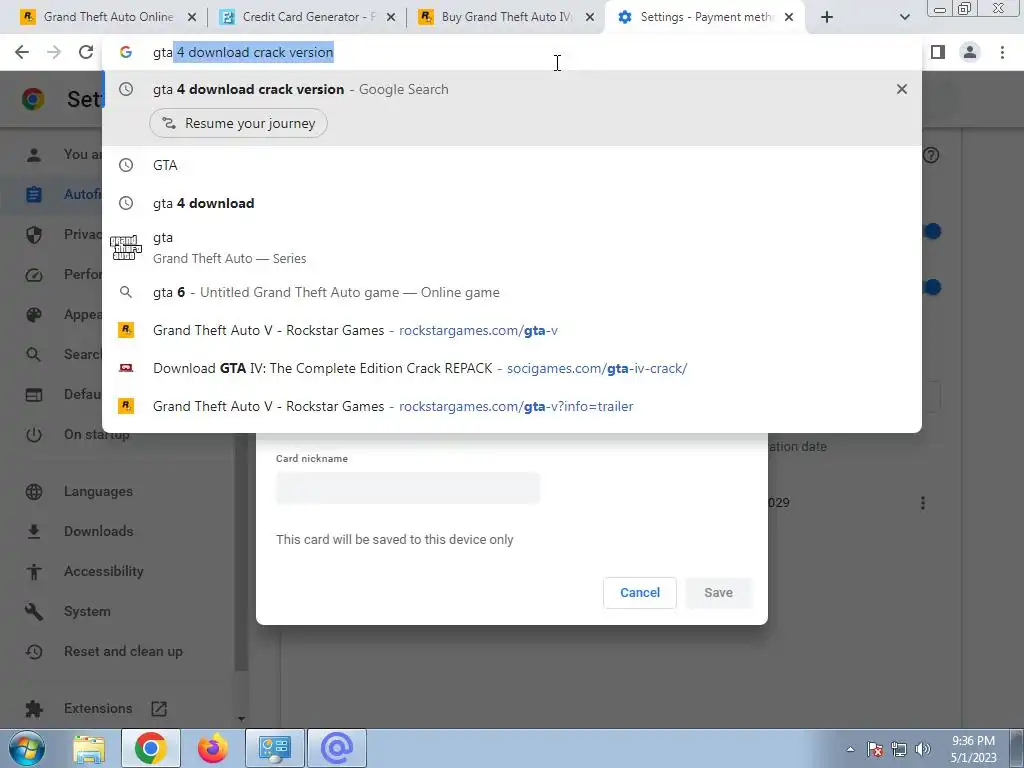Click the Performance gauge icon
The width and height of the screenshot is (1024, 768).
pyautogui.click(x=33, y=275)
